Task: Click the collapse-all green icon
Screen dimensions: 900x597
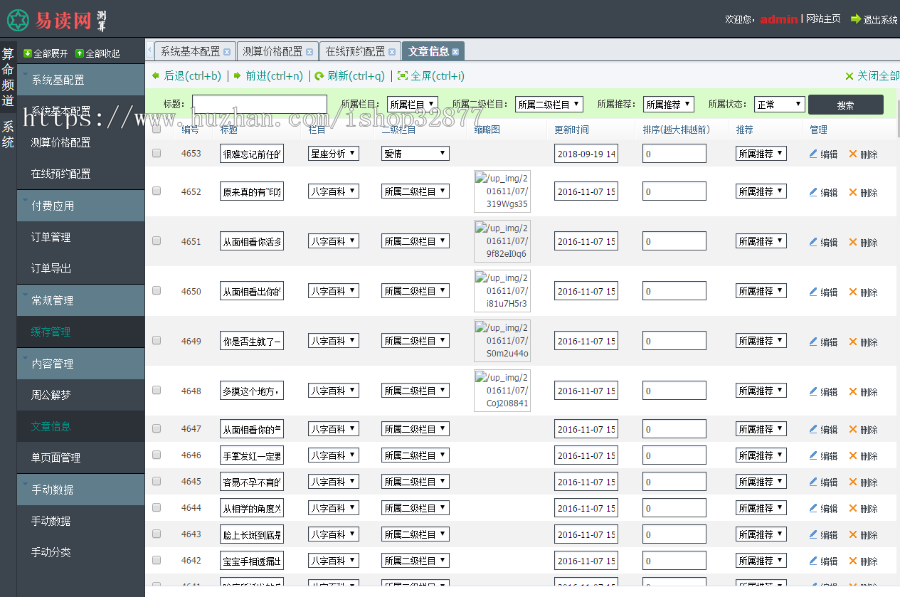Action: click(80, 53)
